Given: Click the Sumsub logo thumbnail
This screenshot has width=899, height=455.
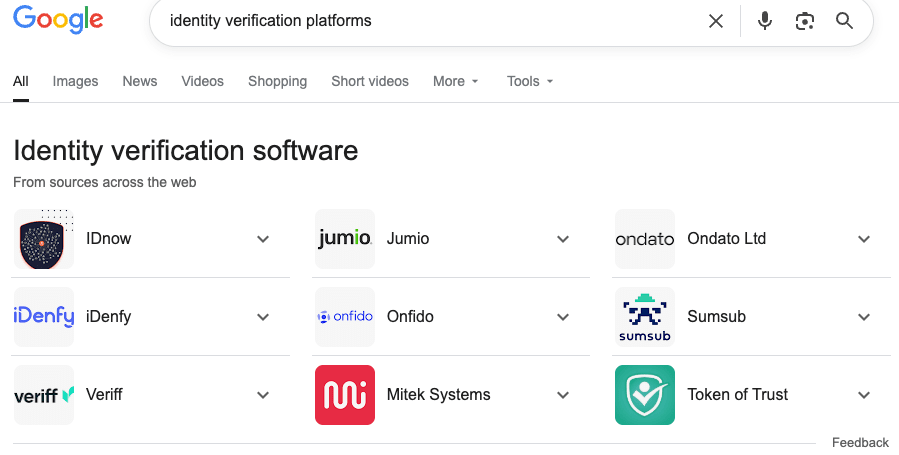Looking at the screenshot, I should click(x=645, y=317).
